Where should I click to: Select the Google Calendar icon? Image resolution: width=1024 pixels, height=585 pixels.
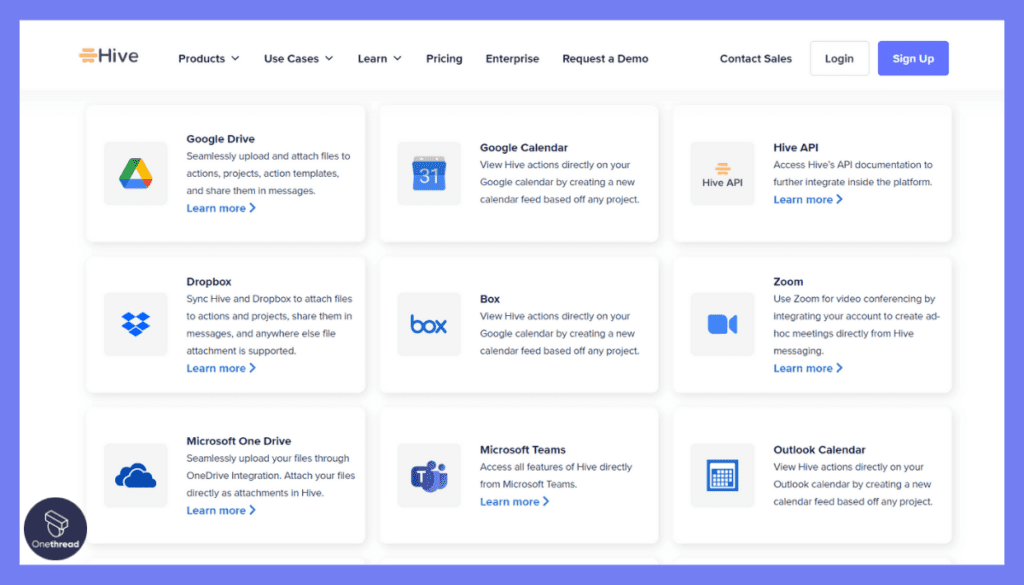click(x=429, y=174)
